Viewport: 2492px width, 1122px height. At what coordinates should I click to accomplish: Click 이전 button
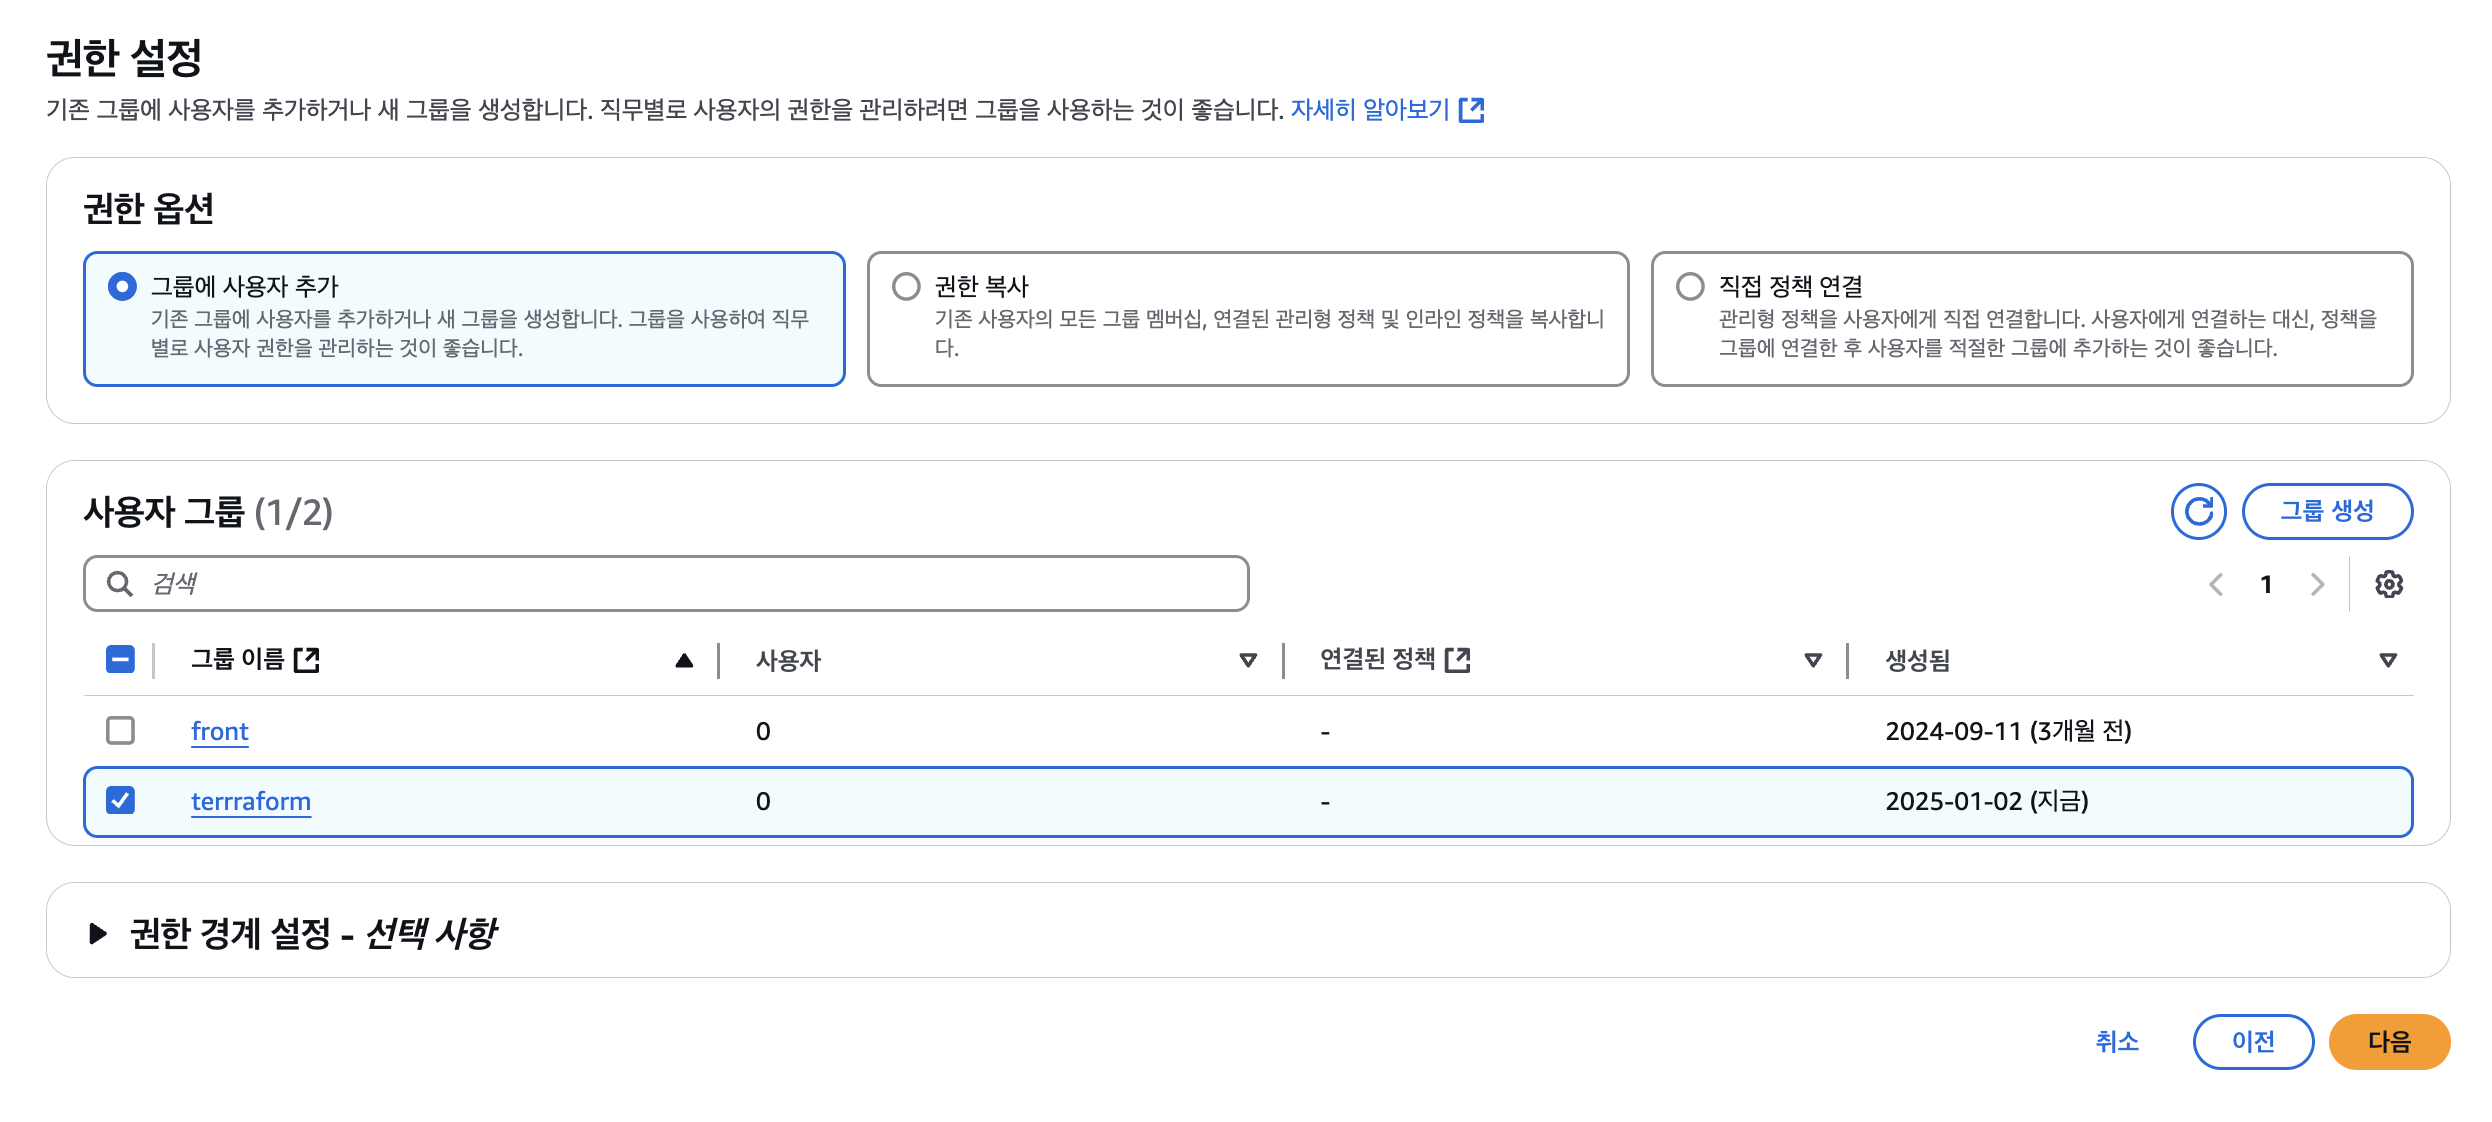coord(2253,1042)
